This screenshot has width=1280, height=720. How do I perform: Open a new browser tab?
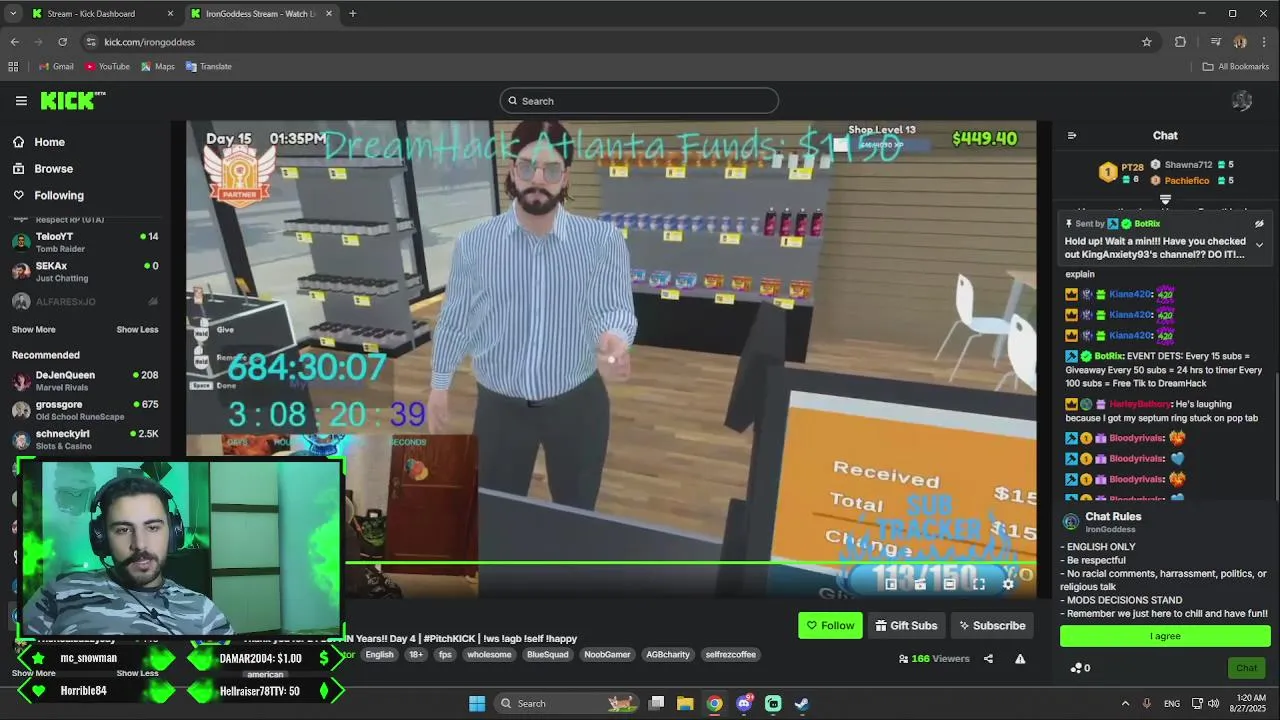coord(352,14)
